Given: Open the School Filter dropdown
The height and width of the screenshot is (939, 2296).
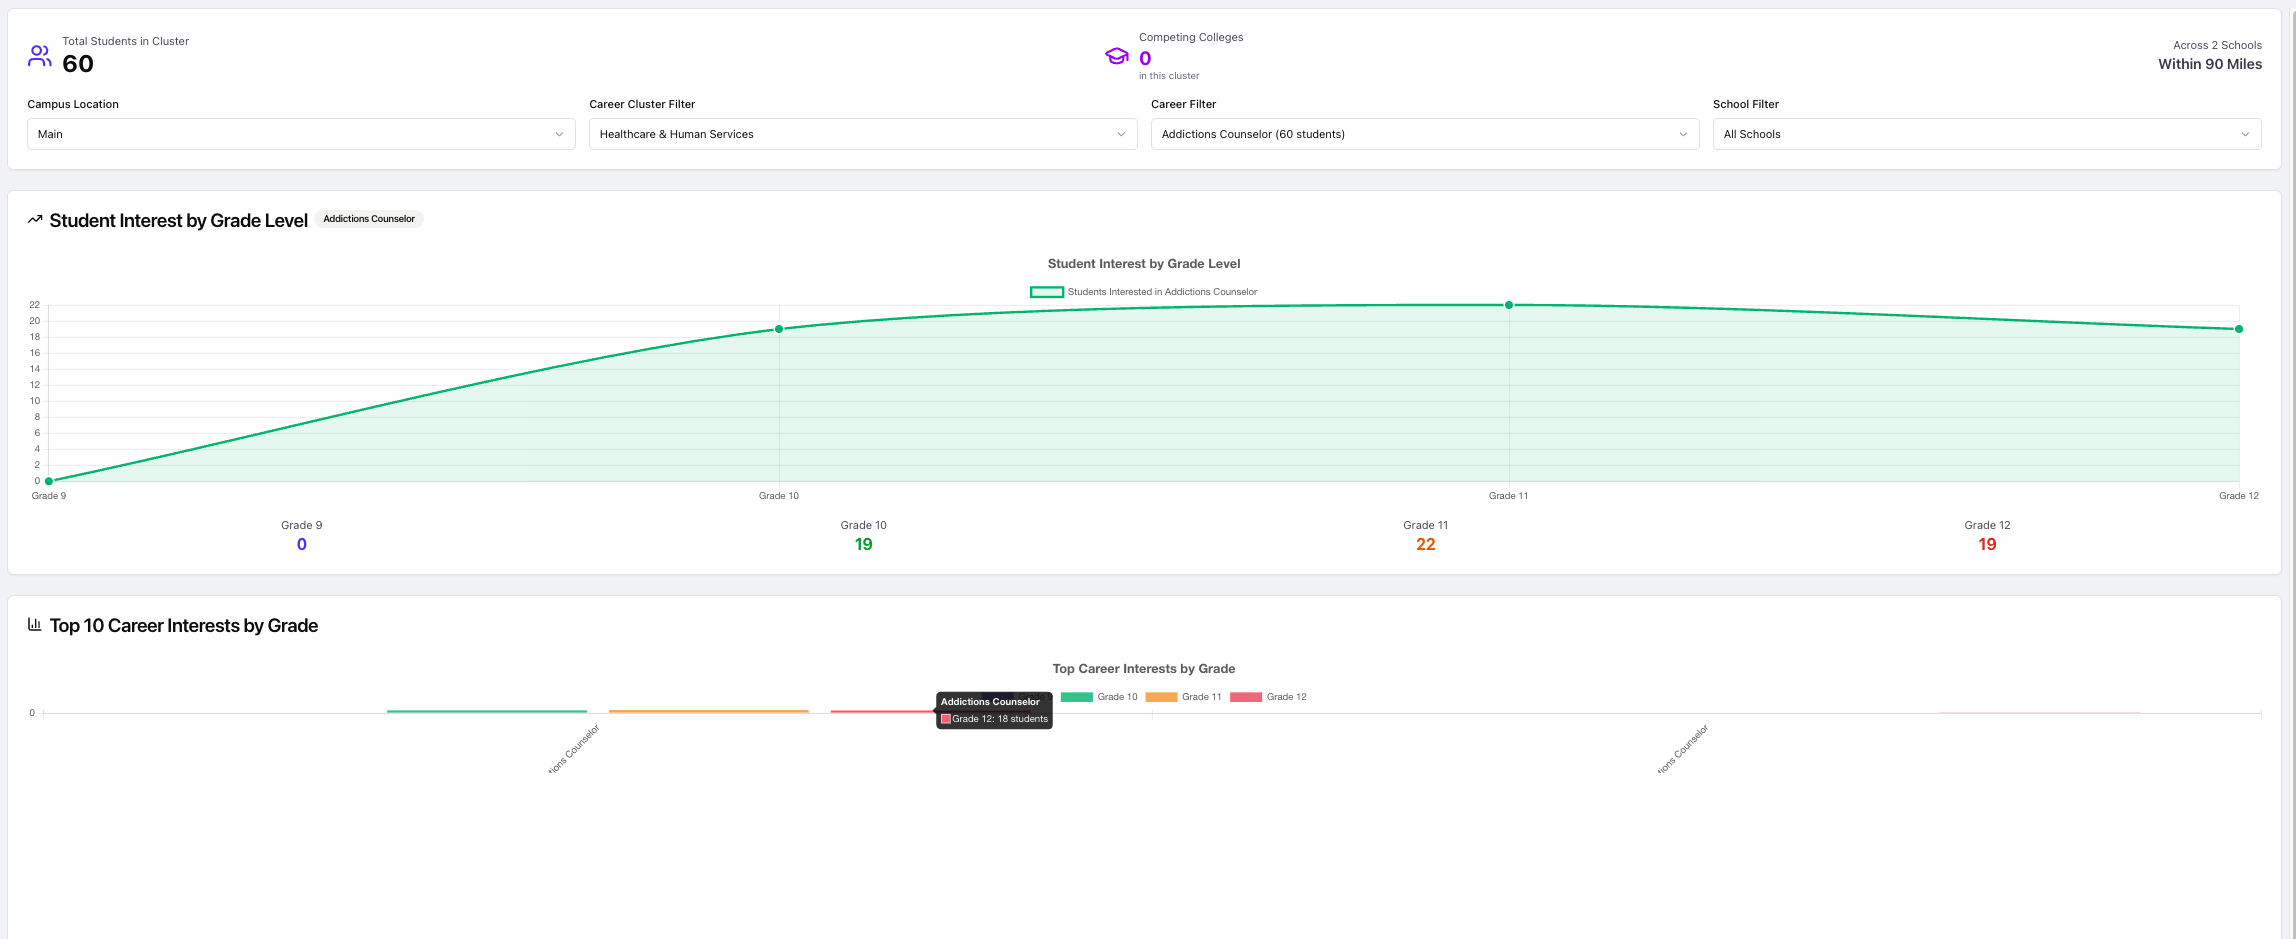Looking at the screenshot, I should coord(1986,134).
